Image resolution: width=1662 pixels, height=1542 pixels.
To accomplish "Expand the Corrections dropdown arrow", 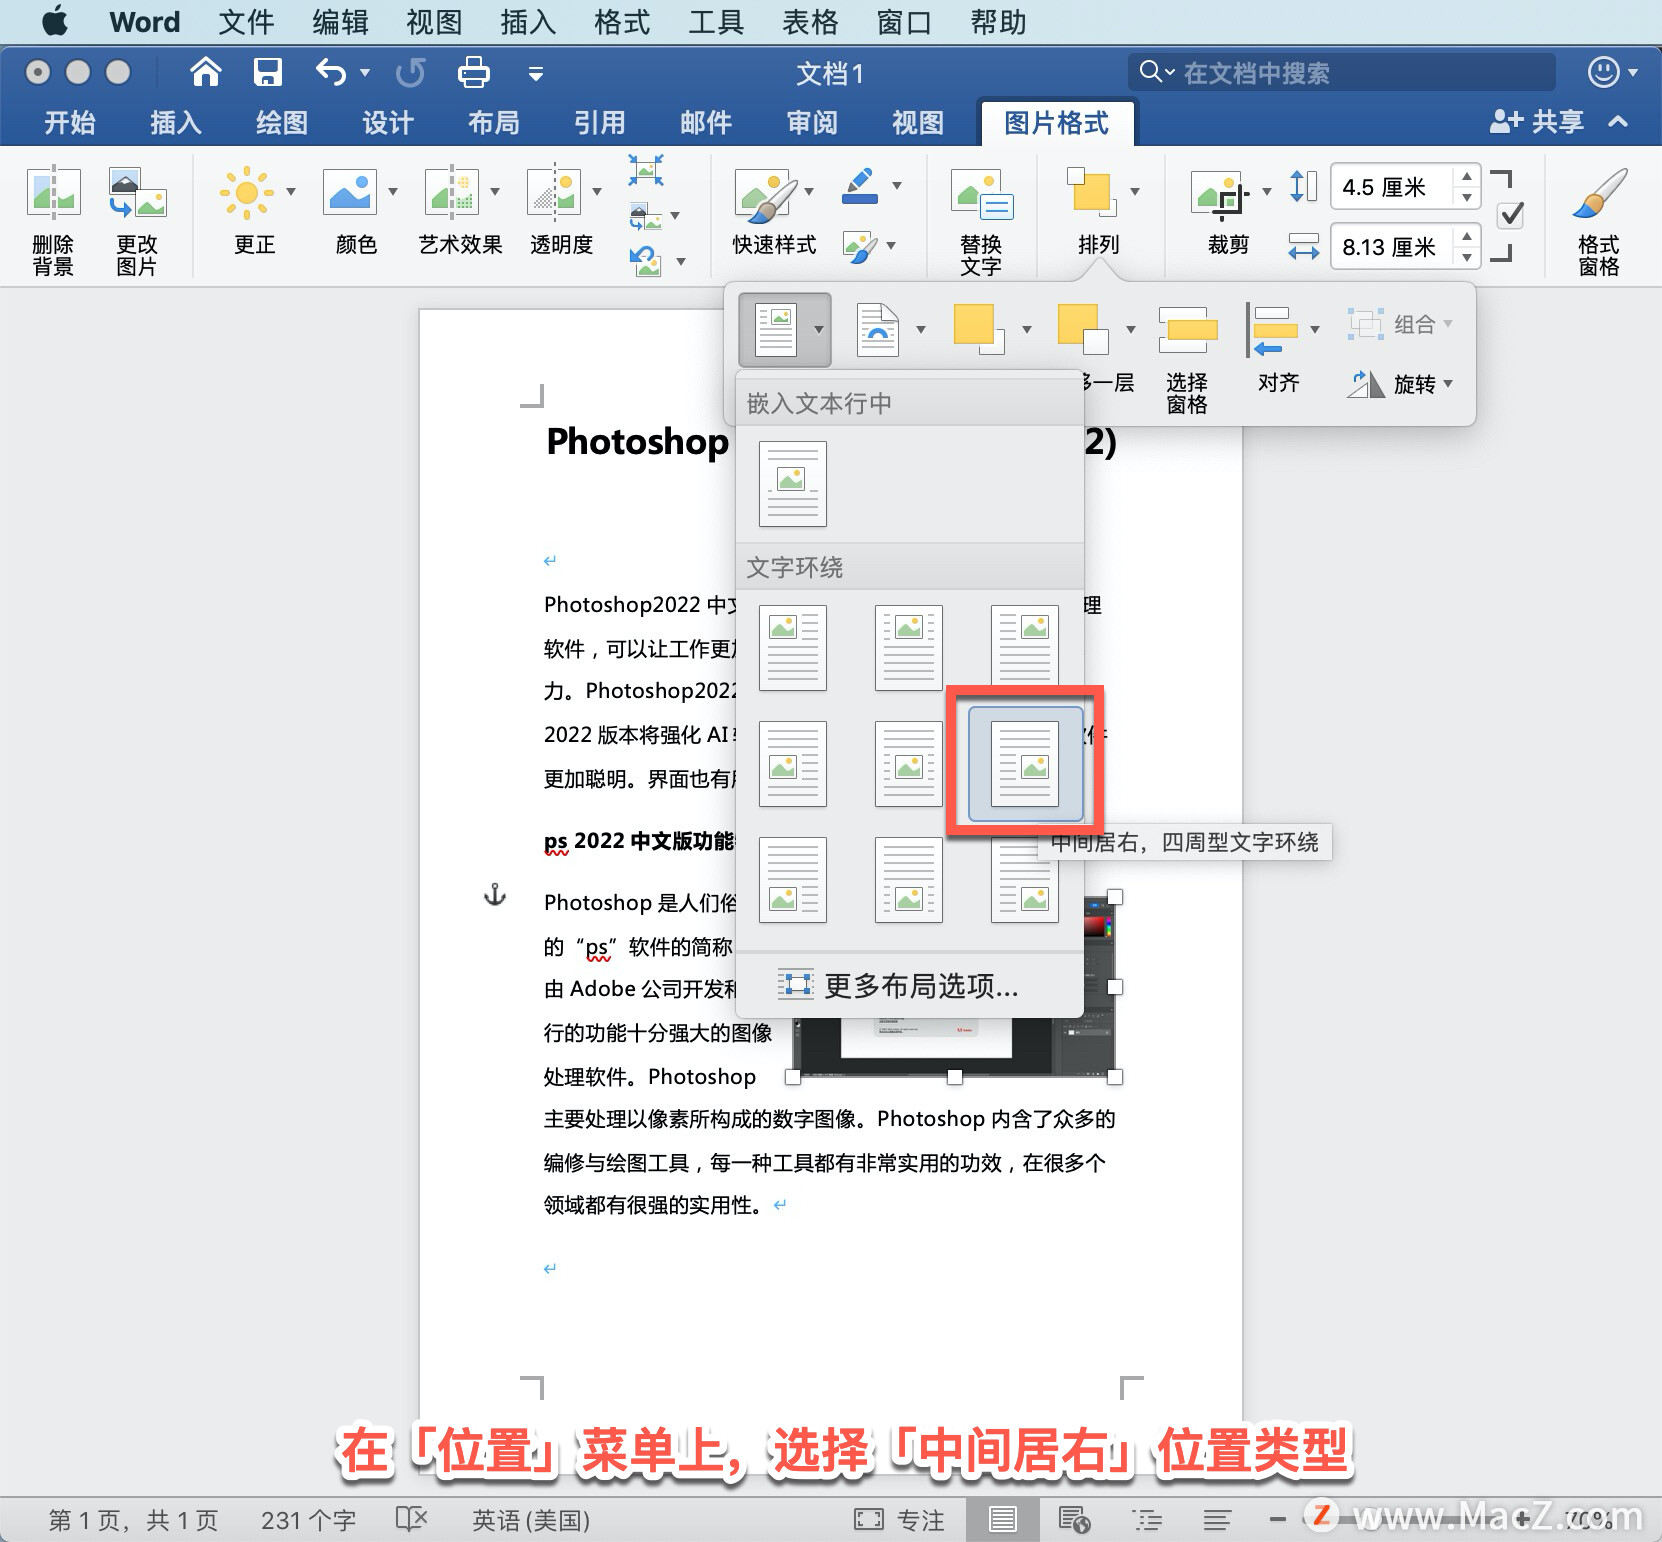I will tap(291, 191).
